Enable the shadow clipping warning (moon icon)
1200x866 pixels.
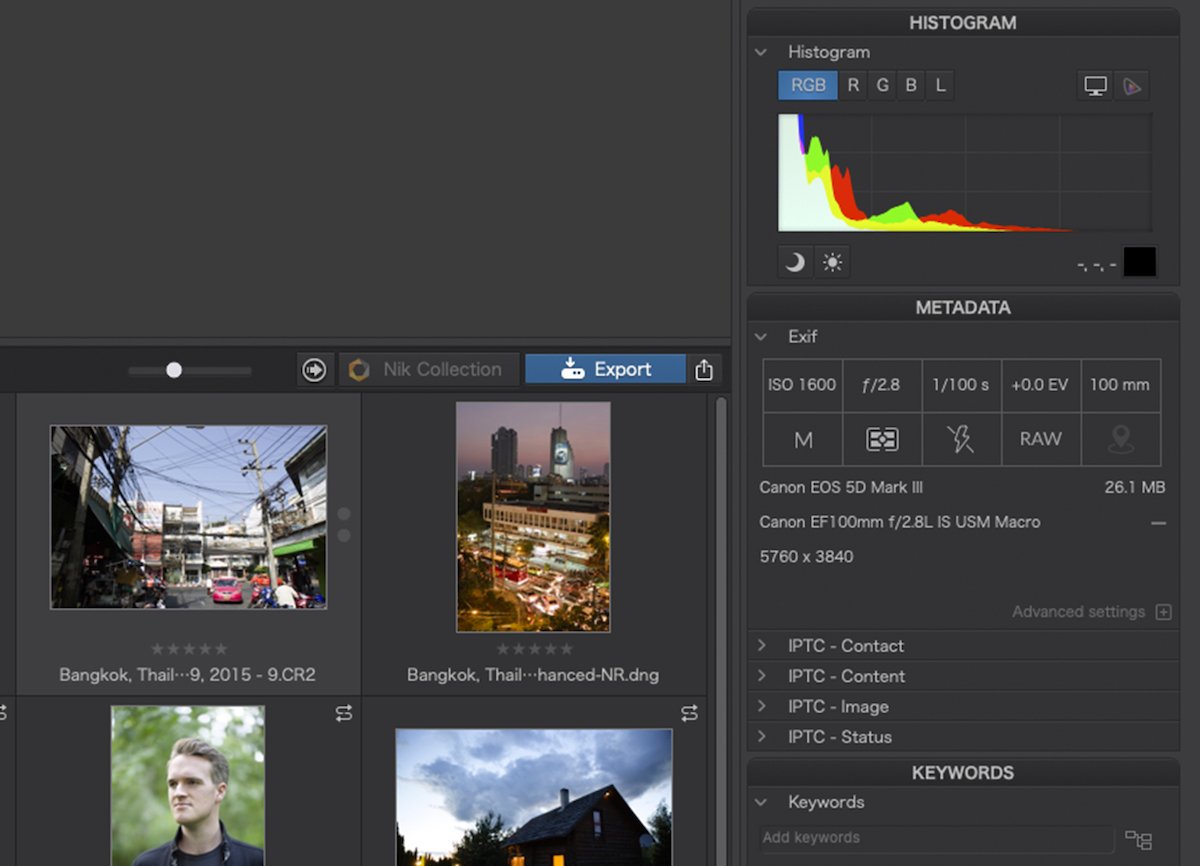[795, 261]
